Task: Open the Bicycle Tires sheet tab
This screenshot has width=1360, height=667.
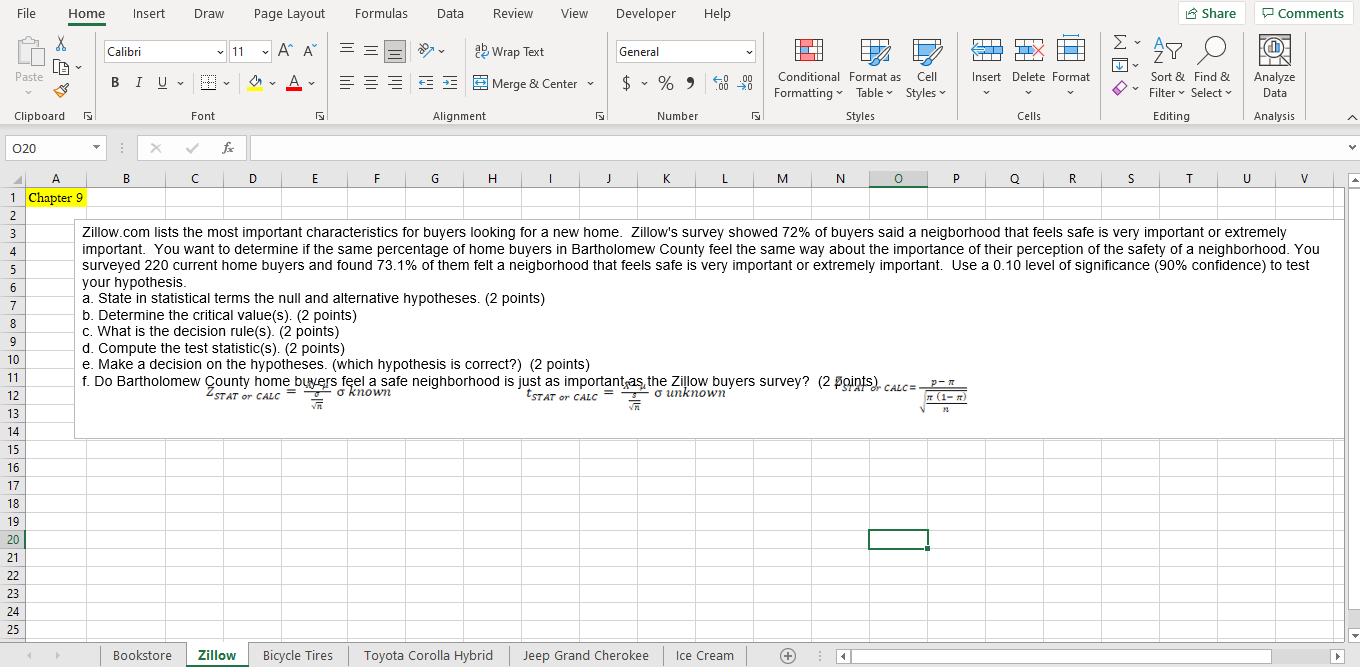Action: [x=297, y=655]
